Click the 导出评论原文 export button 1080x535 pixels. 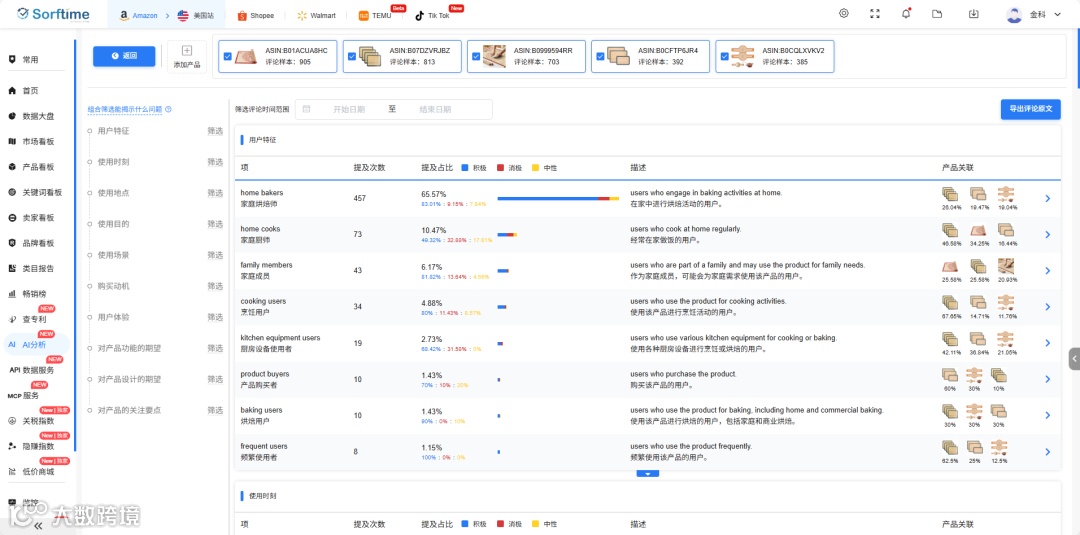1030,109
